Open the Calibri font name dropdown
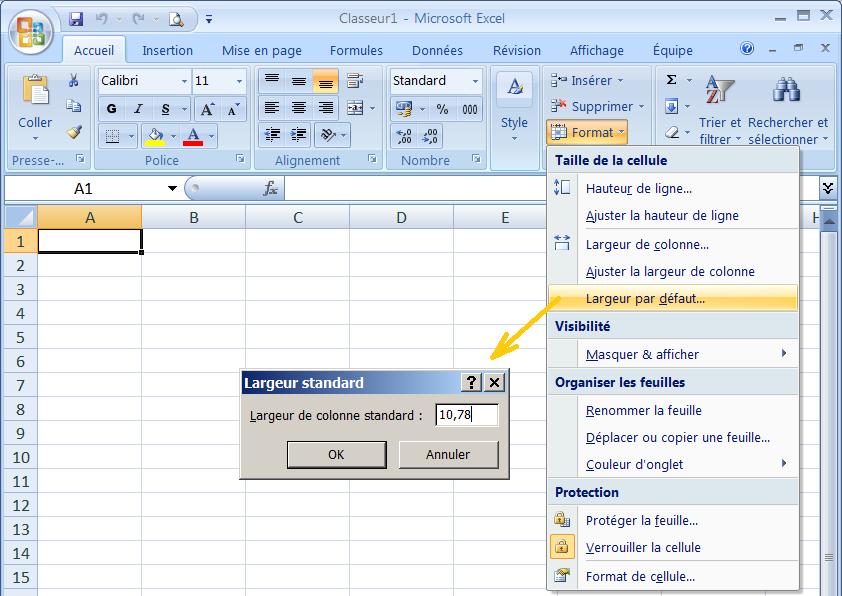The image size is (842, 596). pyautogui.click(x=184, y=81)
